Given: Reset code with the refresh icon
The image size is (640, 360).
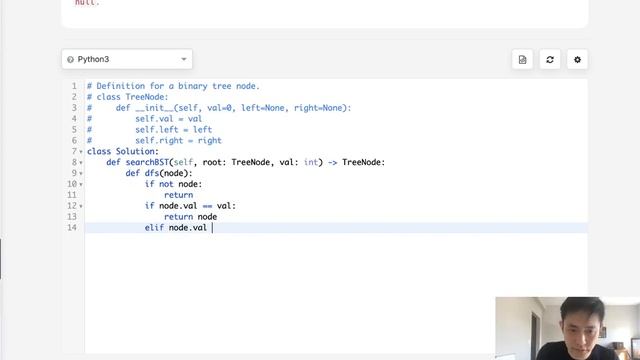Looking at the screenshot, I should pos(550,60).
